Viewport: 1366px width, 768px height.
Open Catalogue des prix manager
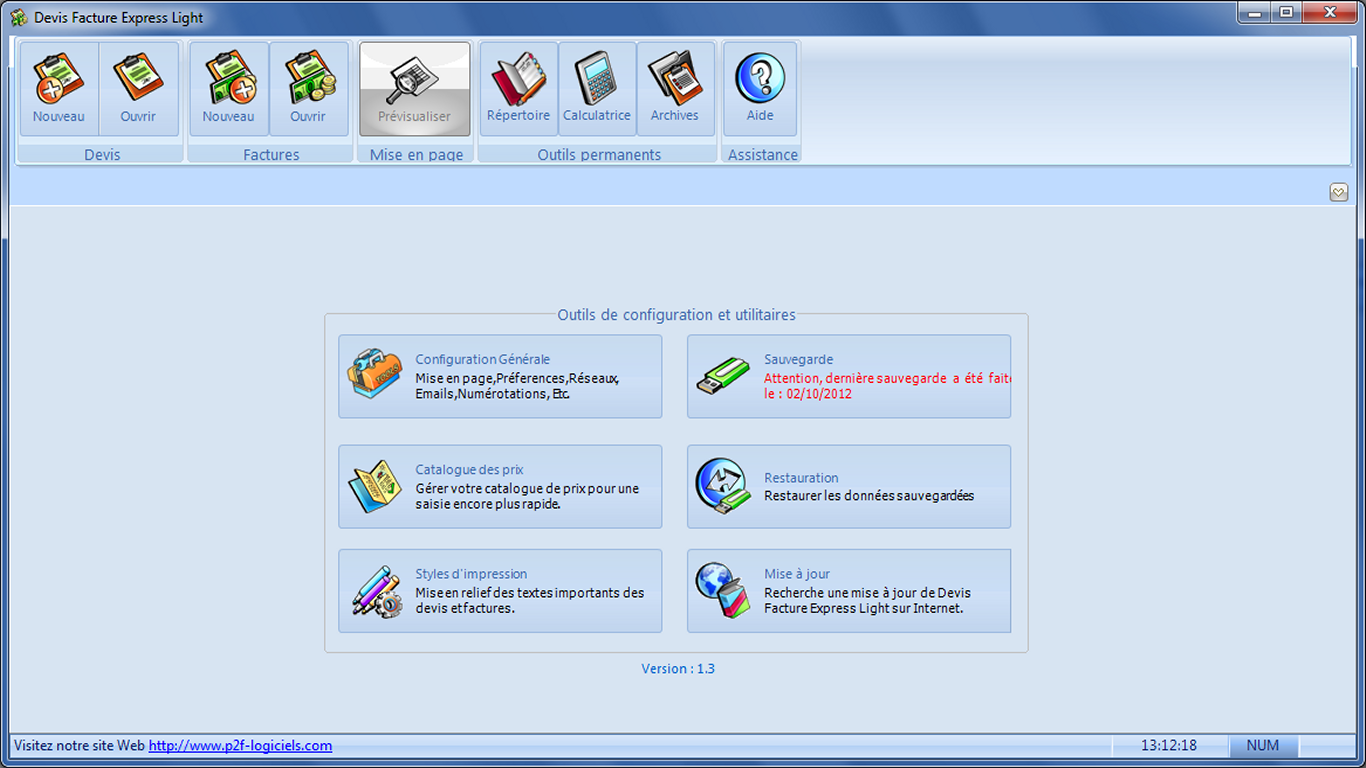click(500, 487)
